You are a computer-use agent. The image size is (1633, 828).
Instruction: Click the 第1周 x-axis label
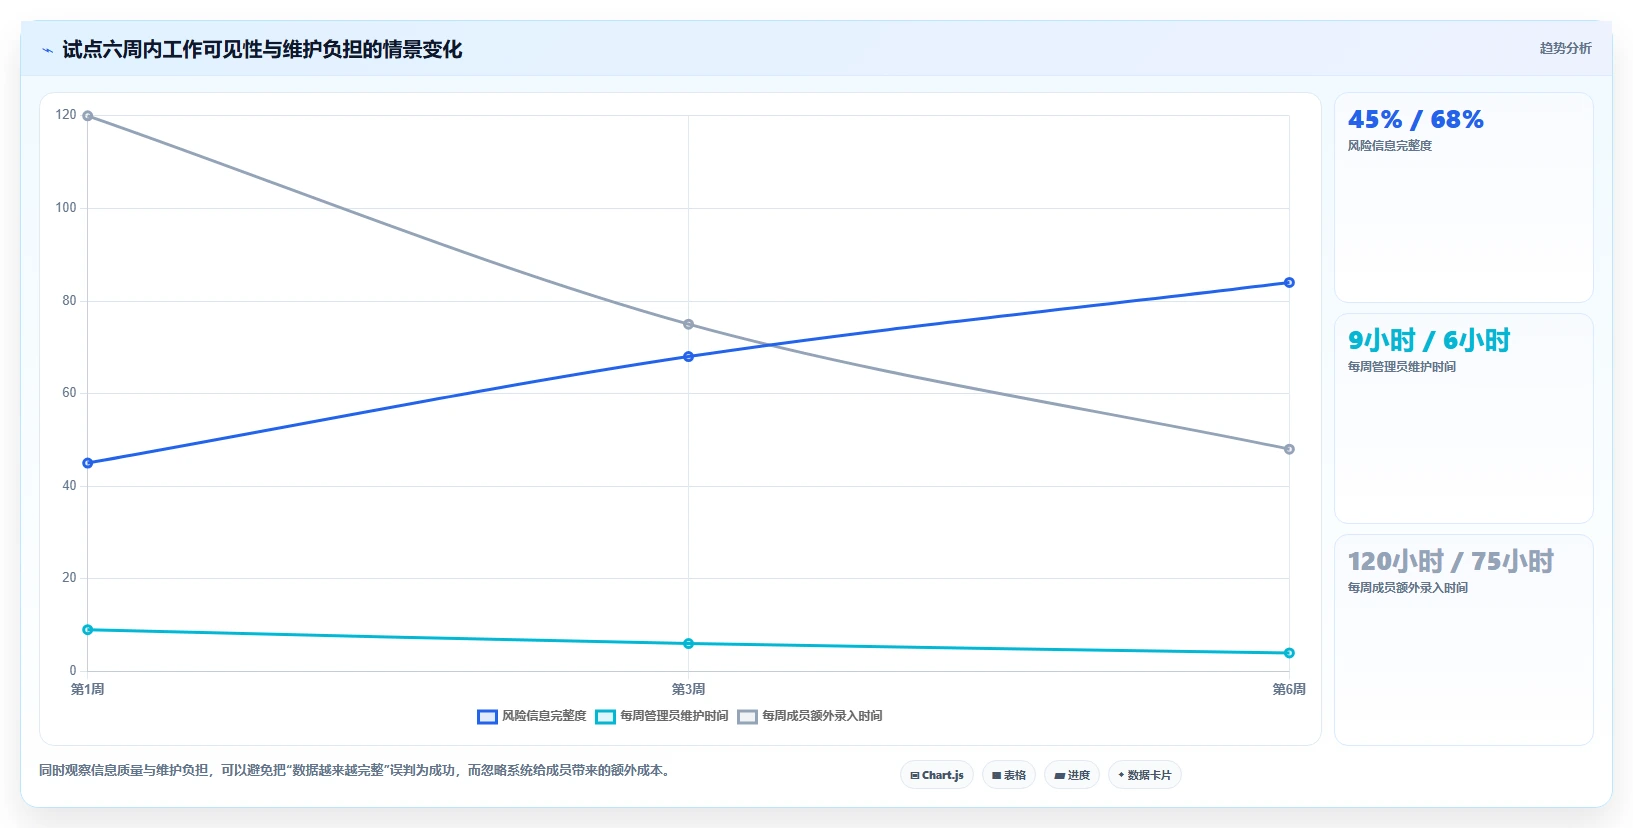(x=88, y=689)
